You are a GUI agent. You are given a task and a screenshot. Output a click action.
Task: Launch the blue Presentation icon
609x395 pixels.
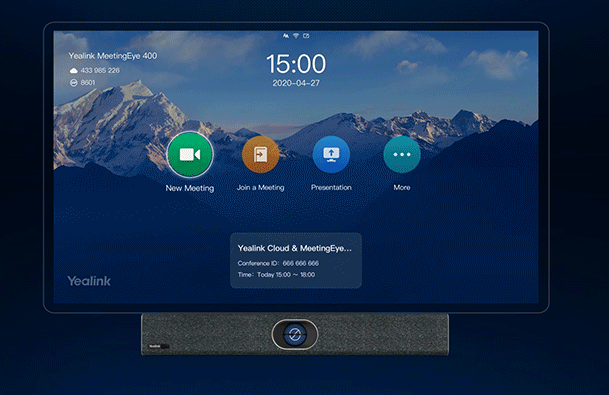tap(331, 155)
